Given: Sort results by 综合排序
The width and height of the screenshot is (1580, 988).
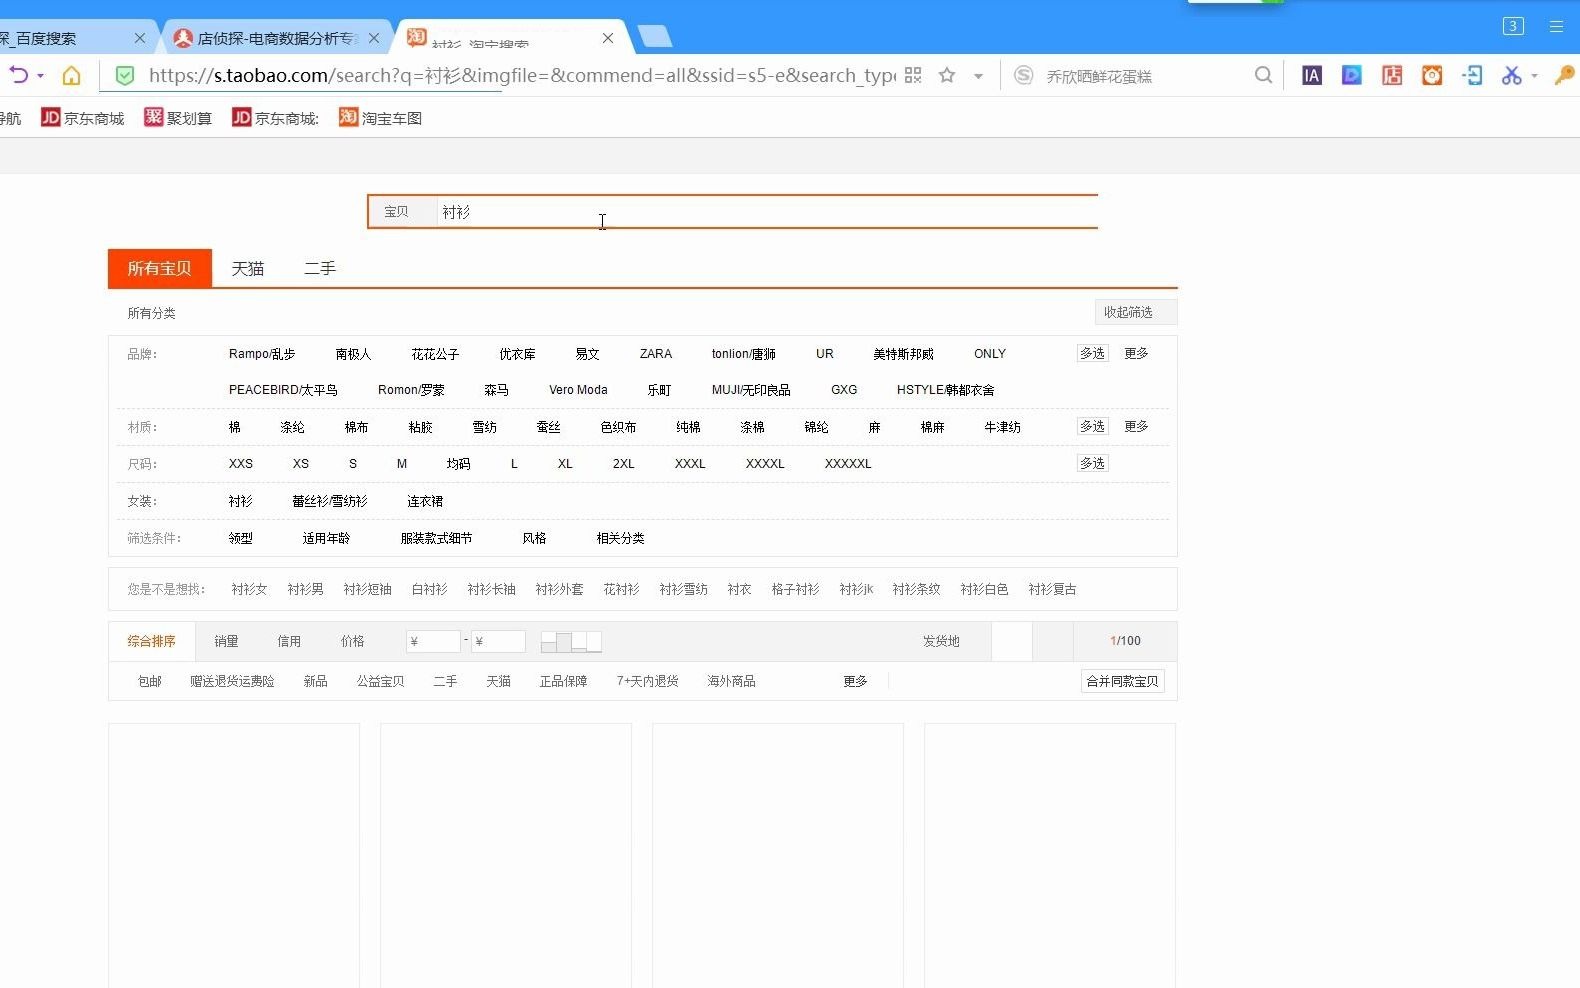Looking at the screenshot, I should [x=151, y=641].
